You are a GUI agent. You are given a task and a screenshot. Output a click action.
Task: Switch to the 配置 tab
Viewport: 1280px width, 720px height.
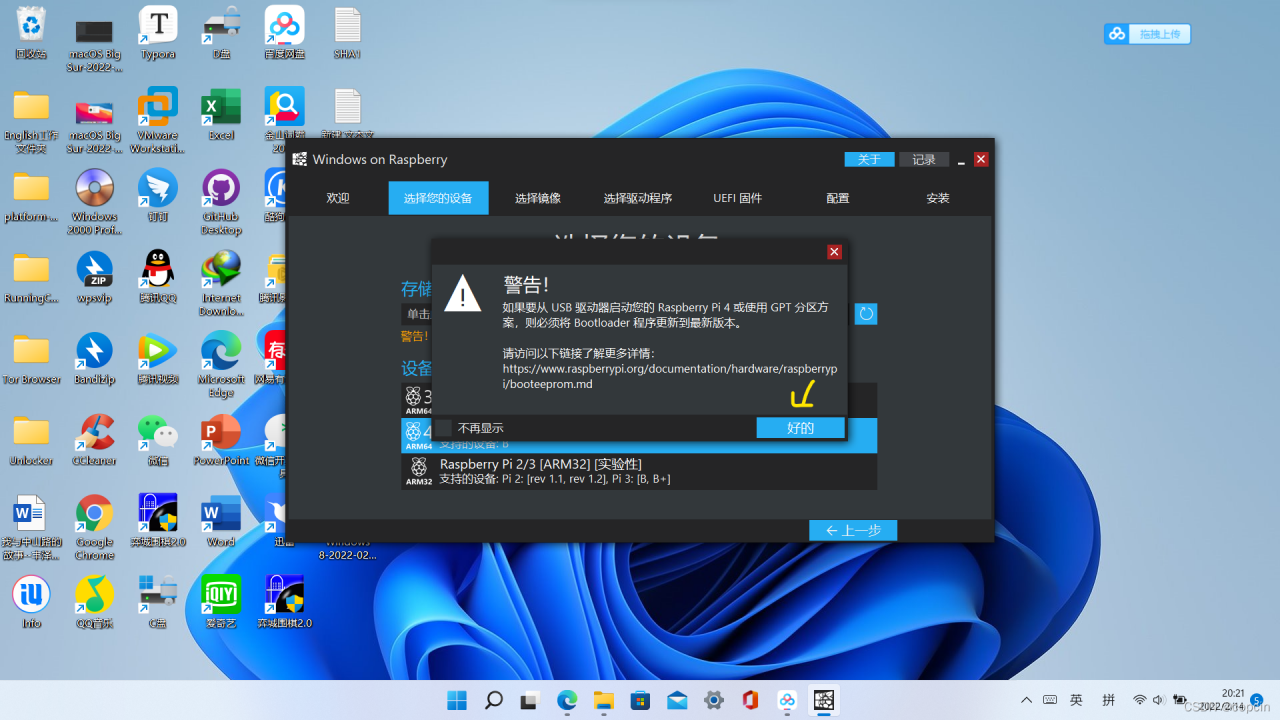pyautogui.click(x=838, y=198)
